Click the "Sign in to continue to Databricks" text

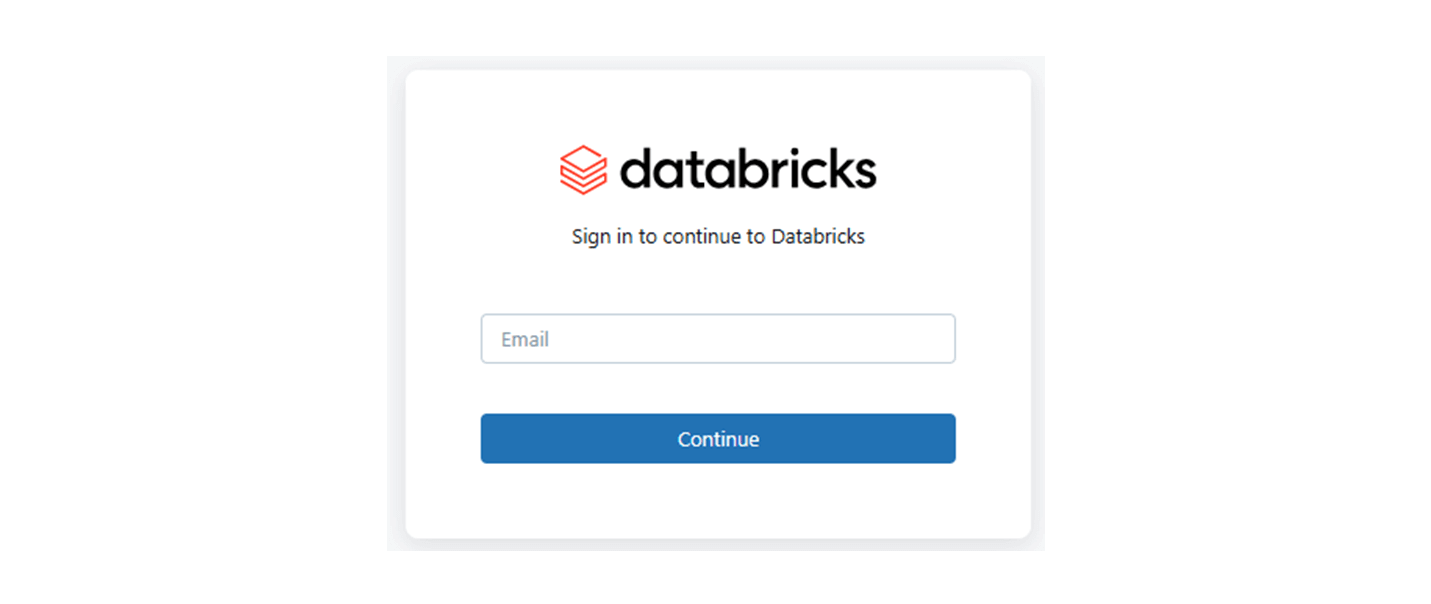pyautogui.click(x=718, y=237)
